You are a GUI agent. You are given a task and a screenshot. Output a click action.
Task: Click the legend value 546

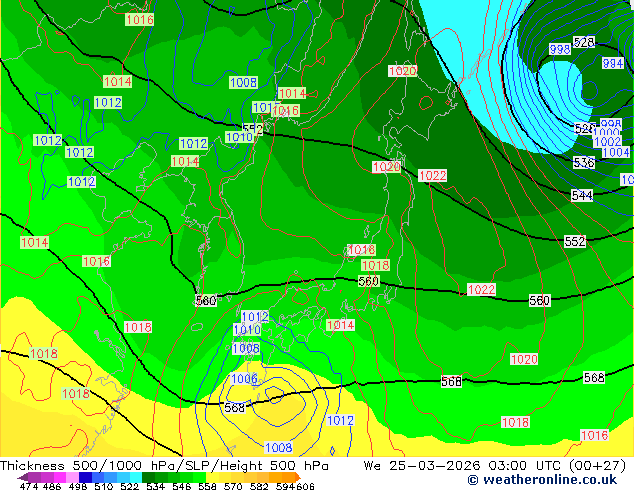(x=181, y=486)
